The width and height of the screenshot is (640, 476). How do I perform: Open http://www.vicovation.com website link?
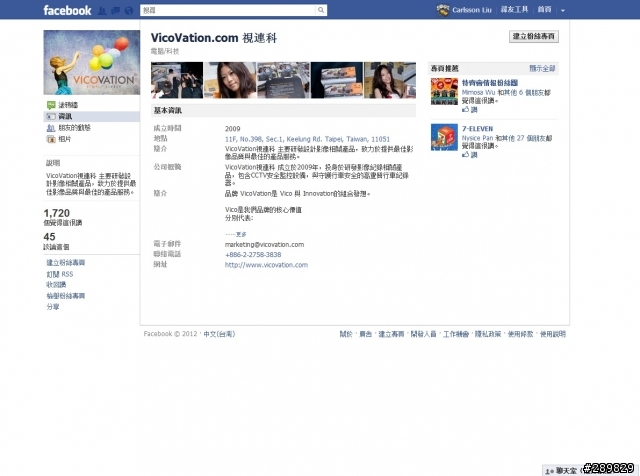point(266,265)
